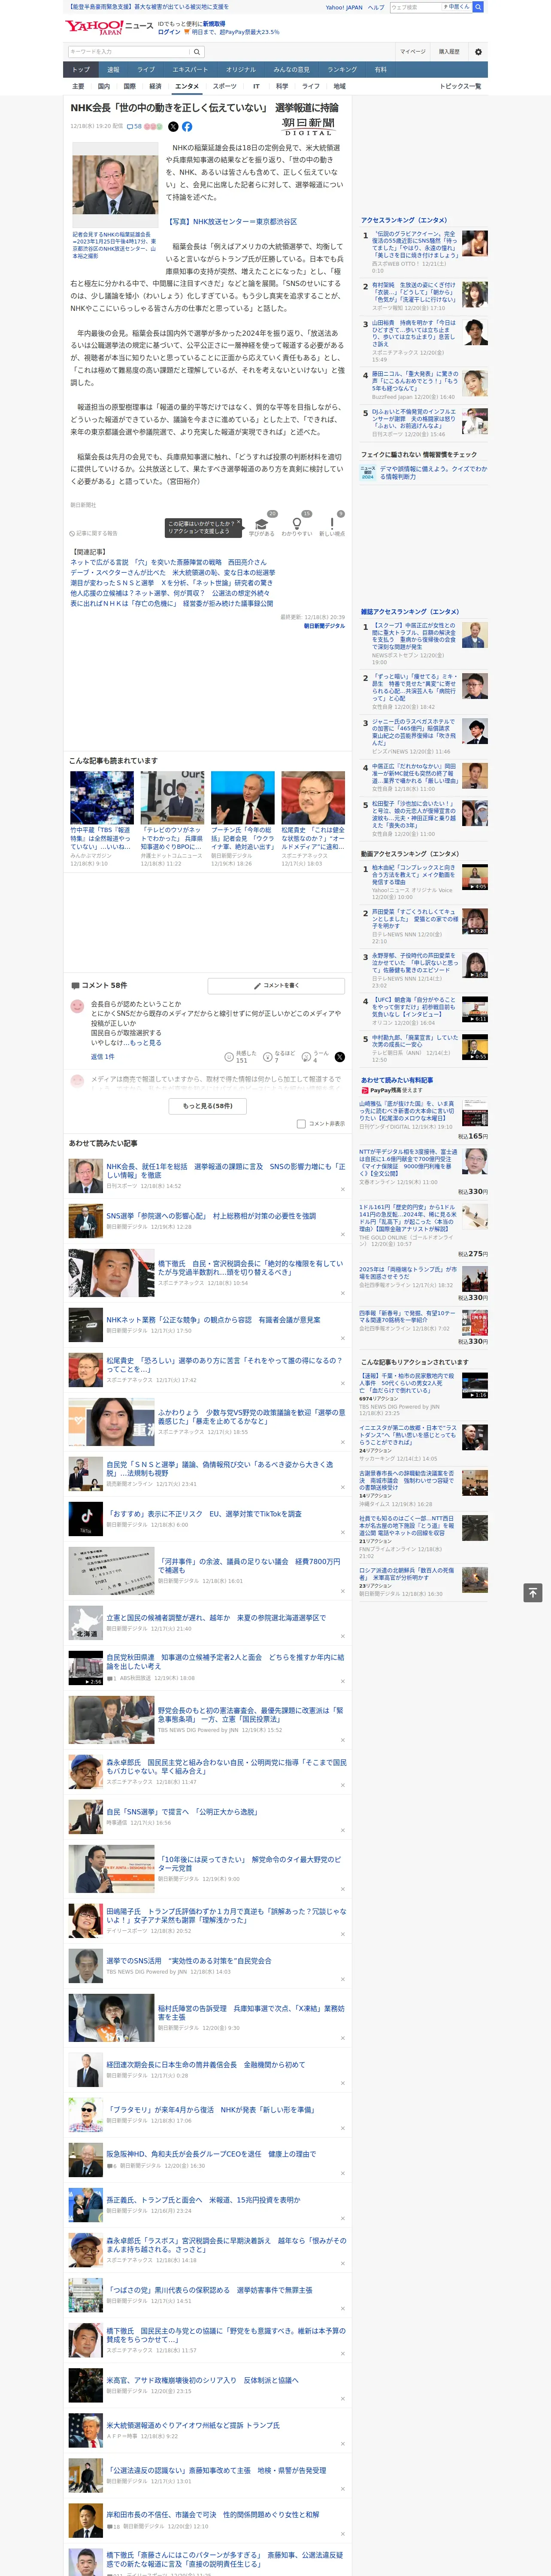Open article 橋下徹氏 自民・宮沢税調会長

pos(250,1267)
